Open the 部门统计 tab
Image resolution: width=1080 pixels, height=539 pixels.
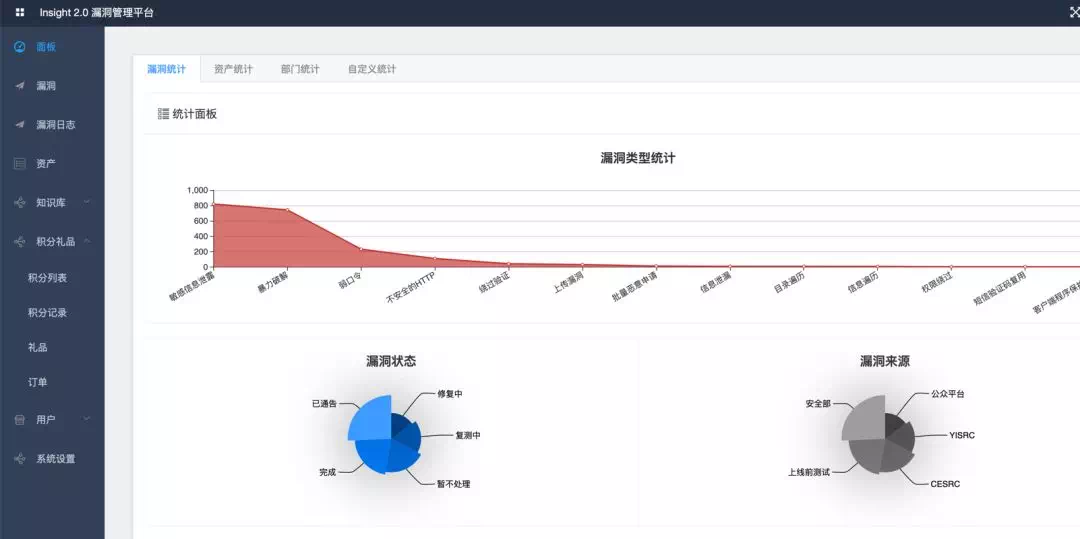pyautogui.click(x=300, y=69)
